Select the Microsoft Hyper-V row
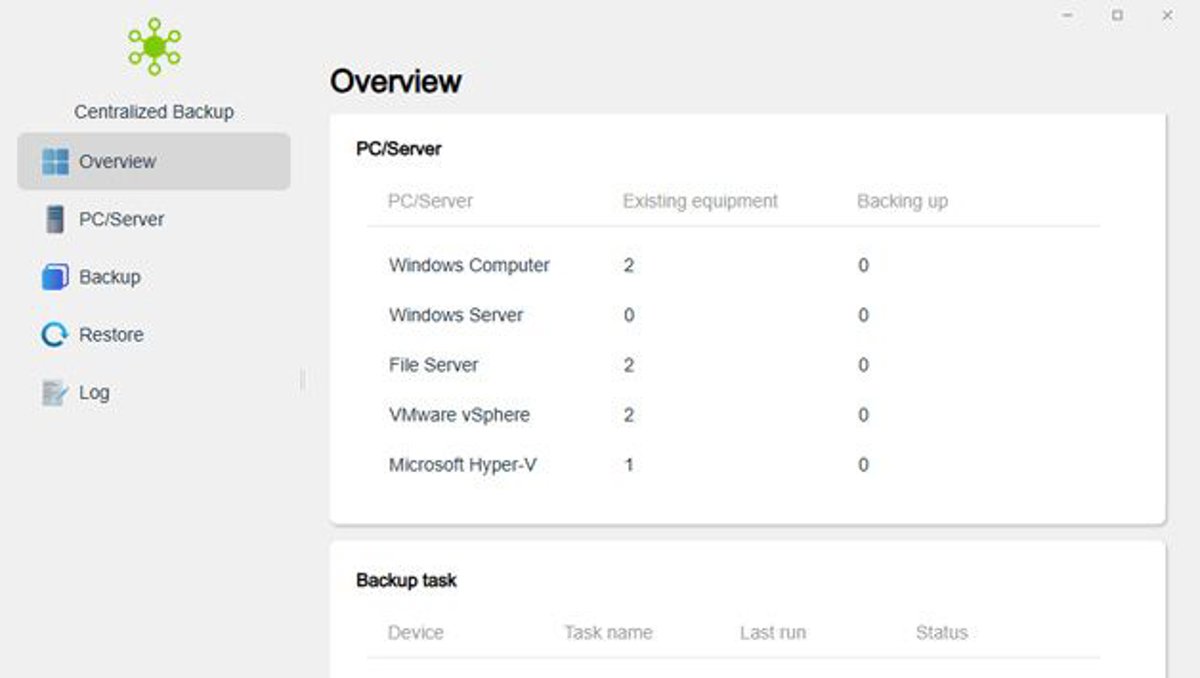The height and width of the screenshot is (678, 1200). point(462,465)
